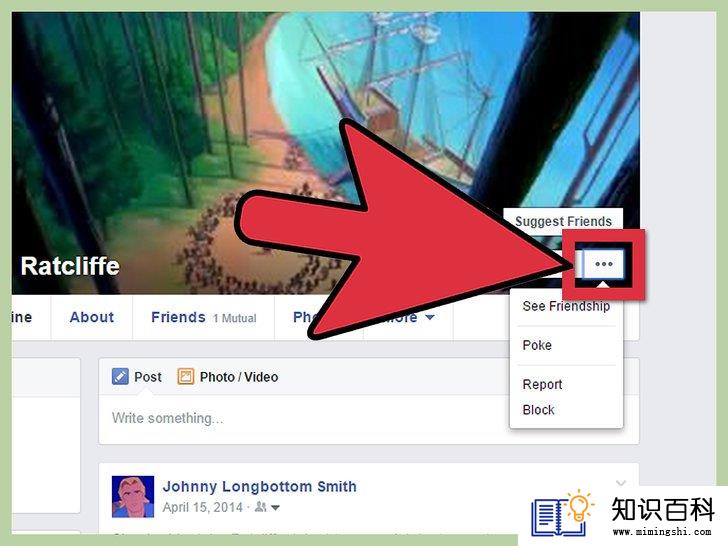Image resolution: width=728 pixels, height=546 pixels.
Task: Expand the post options chevron
Action: pyautogui.click(x=621, y=483)
